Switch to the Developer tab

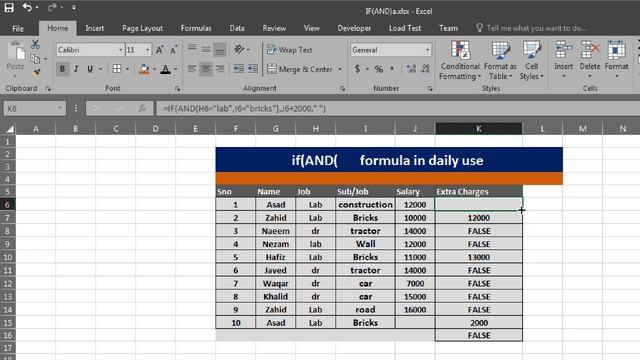[x=354, y=28]
